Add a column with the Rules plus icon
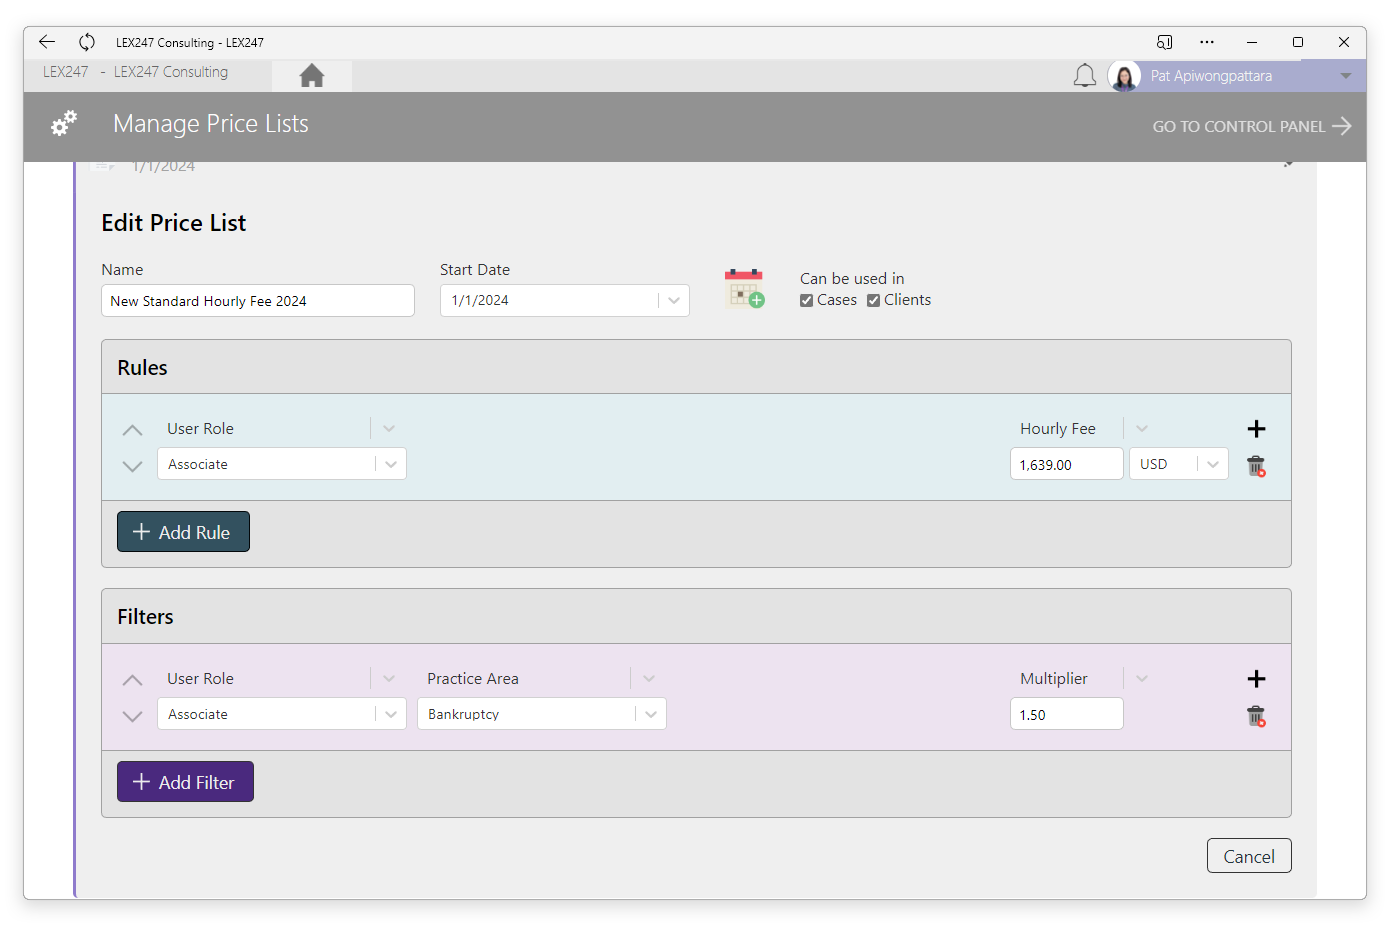This screenshot has width=1390, height=925. tap(1257, 429)
